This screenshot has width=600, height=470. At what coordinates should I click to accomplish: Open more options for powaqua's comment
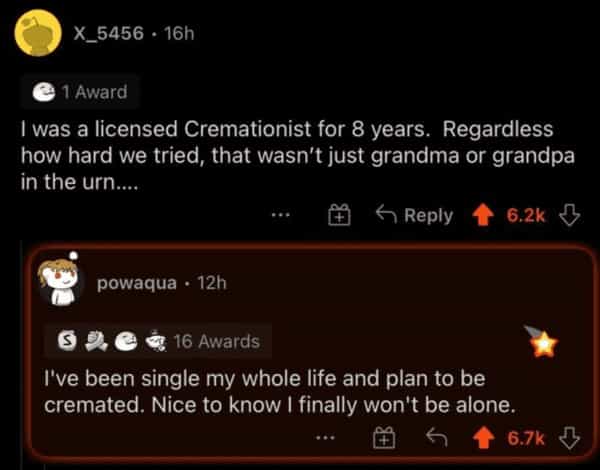(x=322, y=437)
